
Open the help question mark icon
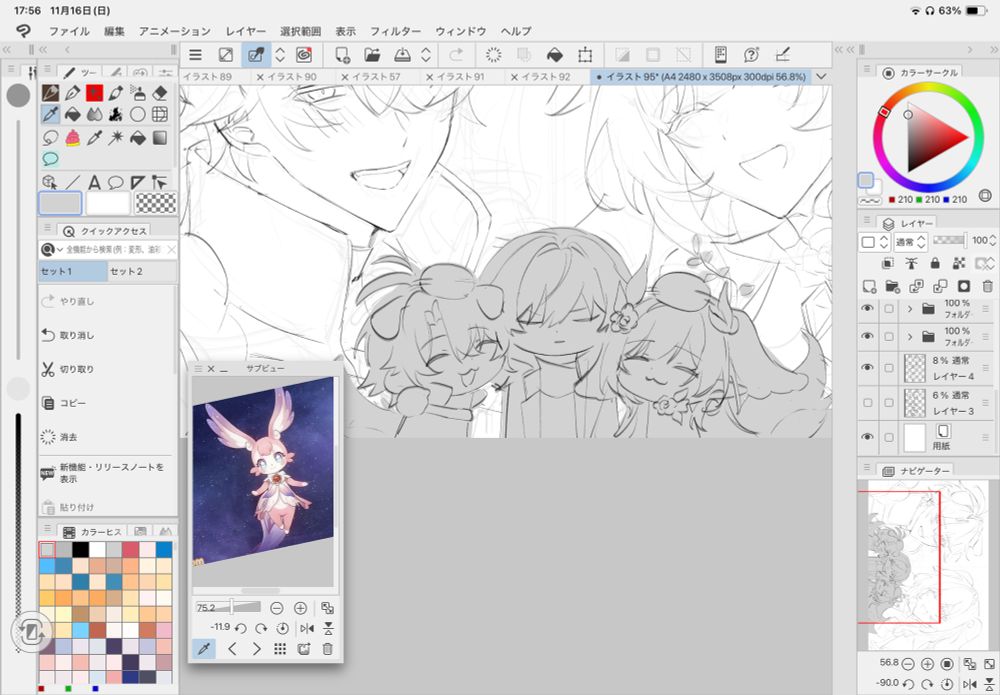[x=751, y=55]
